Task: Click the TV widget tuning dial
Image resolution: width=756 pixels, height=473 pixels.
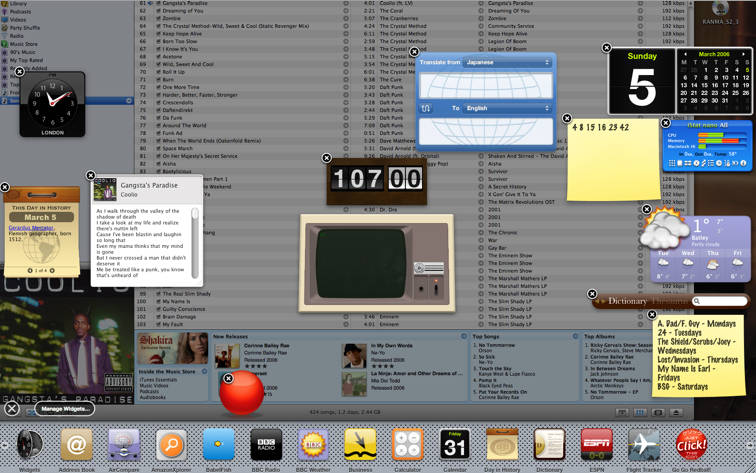Action: (x=418, y=268)
